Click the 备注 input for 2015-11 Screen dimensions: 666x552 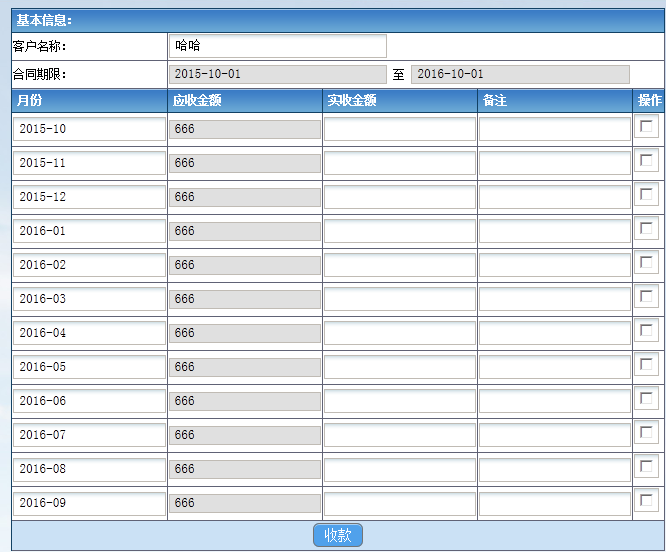(555, 163)
